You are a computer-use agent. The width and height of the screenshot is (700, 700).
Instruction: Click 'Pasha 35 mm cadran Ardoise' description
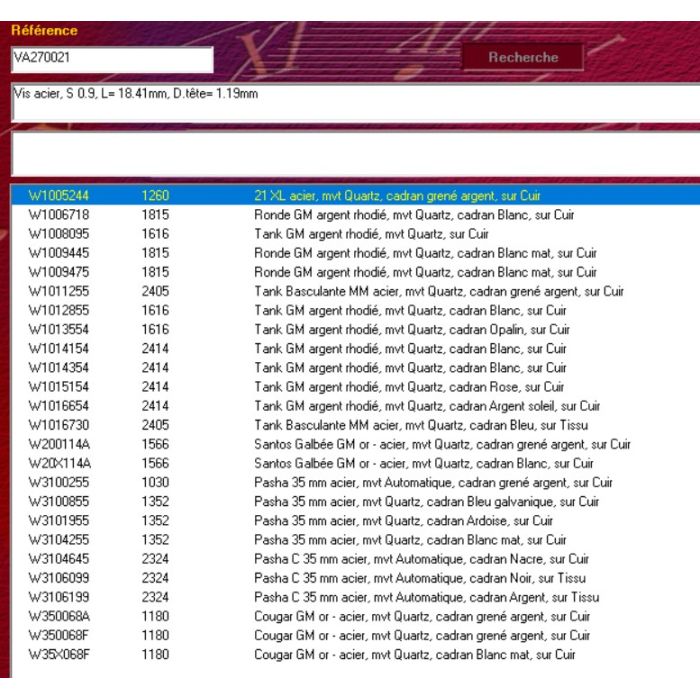[x=404, y=521]
